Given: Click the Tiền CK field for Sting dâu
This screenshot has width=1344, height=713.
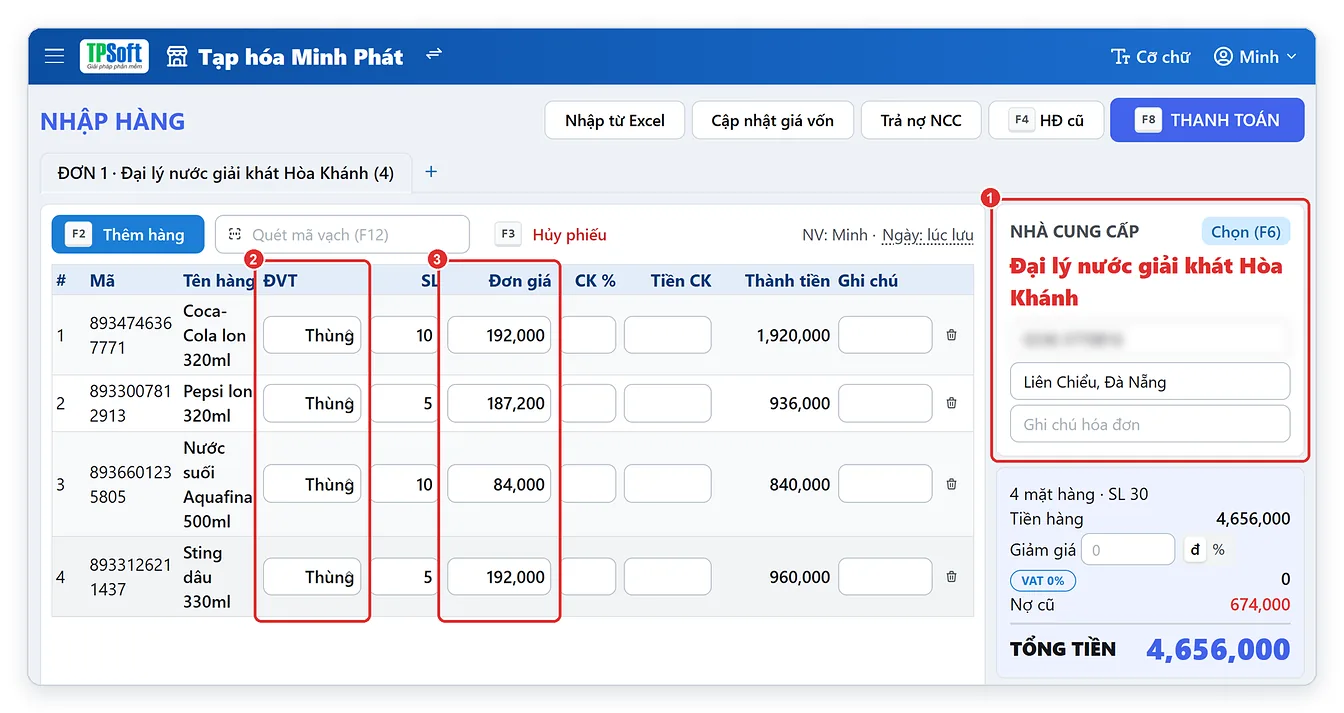Looking at the screenshot, I should point(668,577).
